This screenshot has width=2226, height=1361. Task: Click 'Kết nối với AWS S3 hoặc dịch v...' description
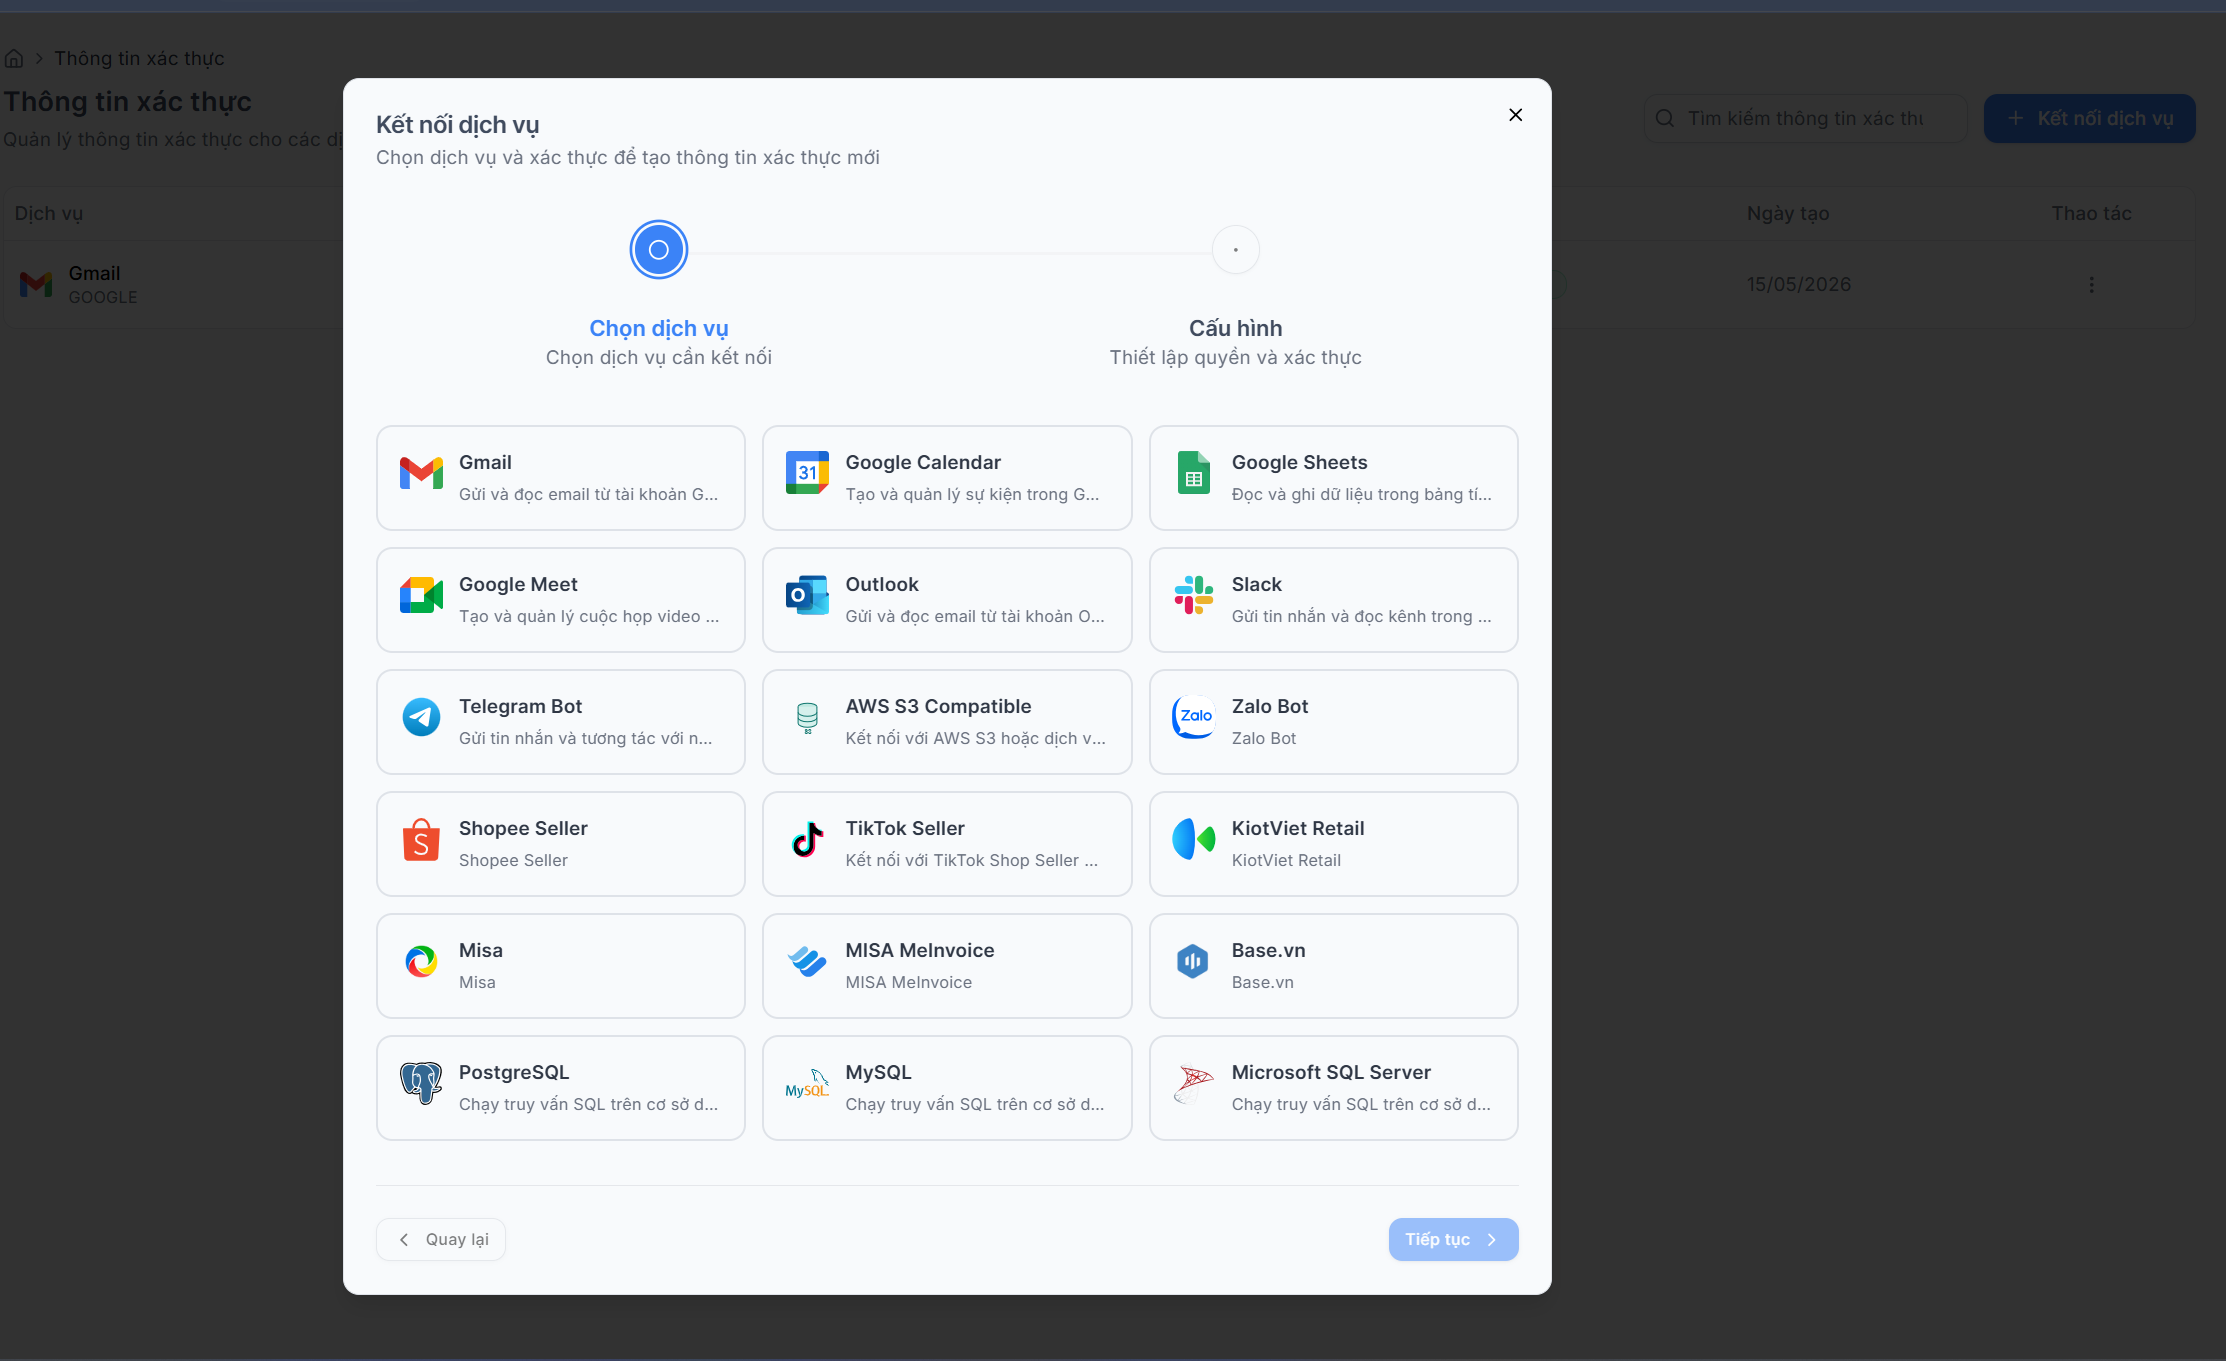(975, 738)
